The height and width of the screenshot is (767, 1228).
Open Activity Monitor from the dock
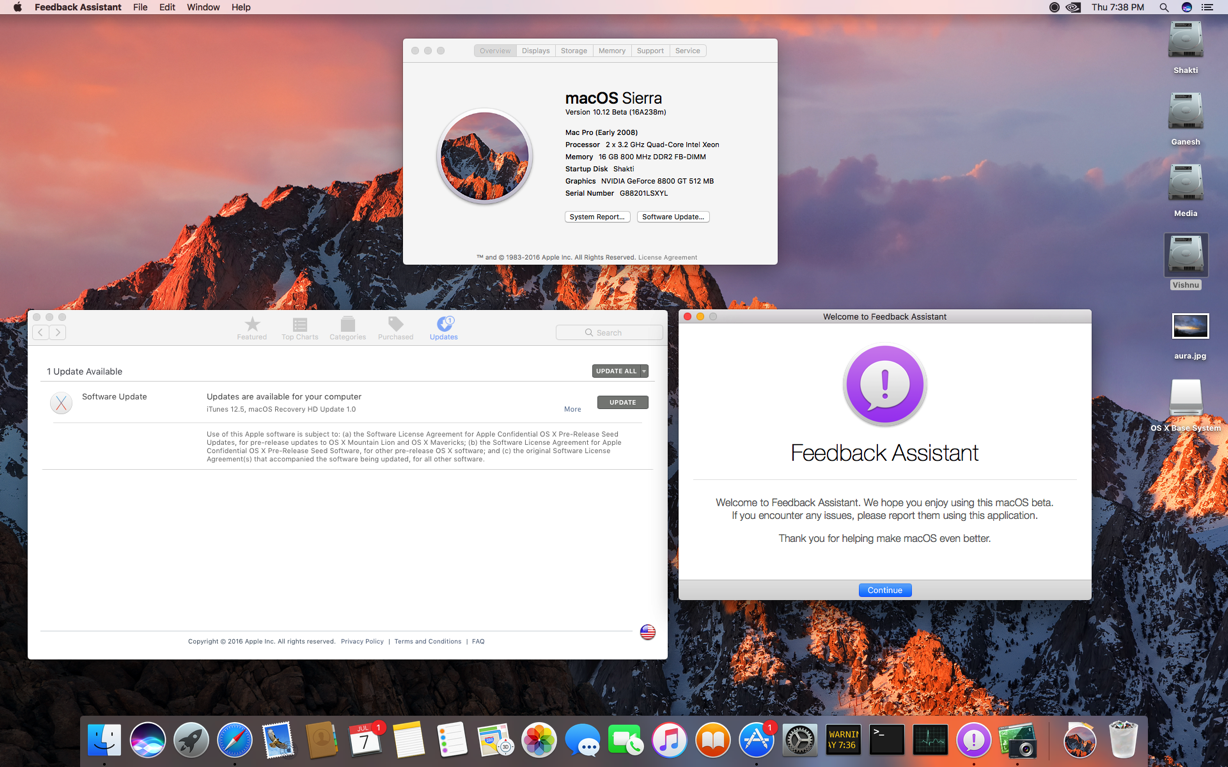click(x=930, y=740)
